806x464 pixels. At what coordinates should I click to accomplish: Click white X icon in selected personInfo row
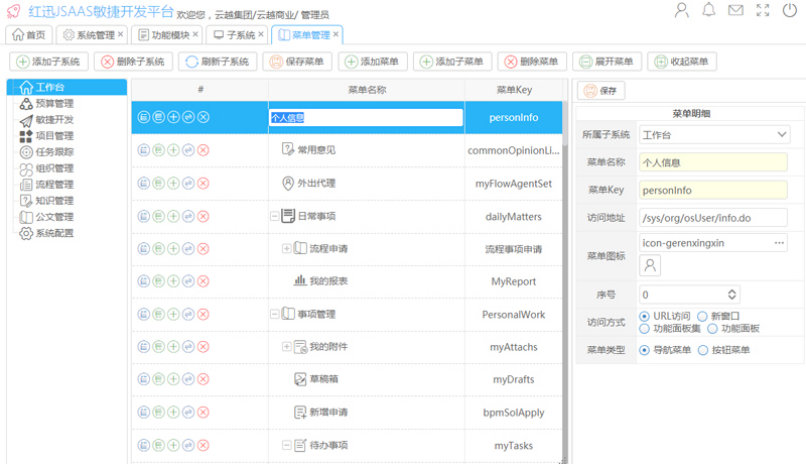(204, 117)
